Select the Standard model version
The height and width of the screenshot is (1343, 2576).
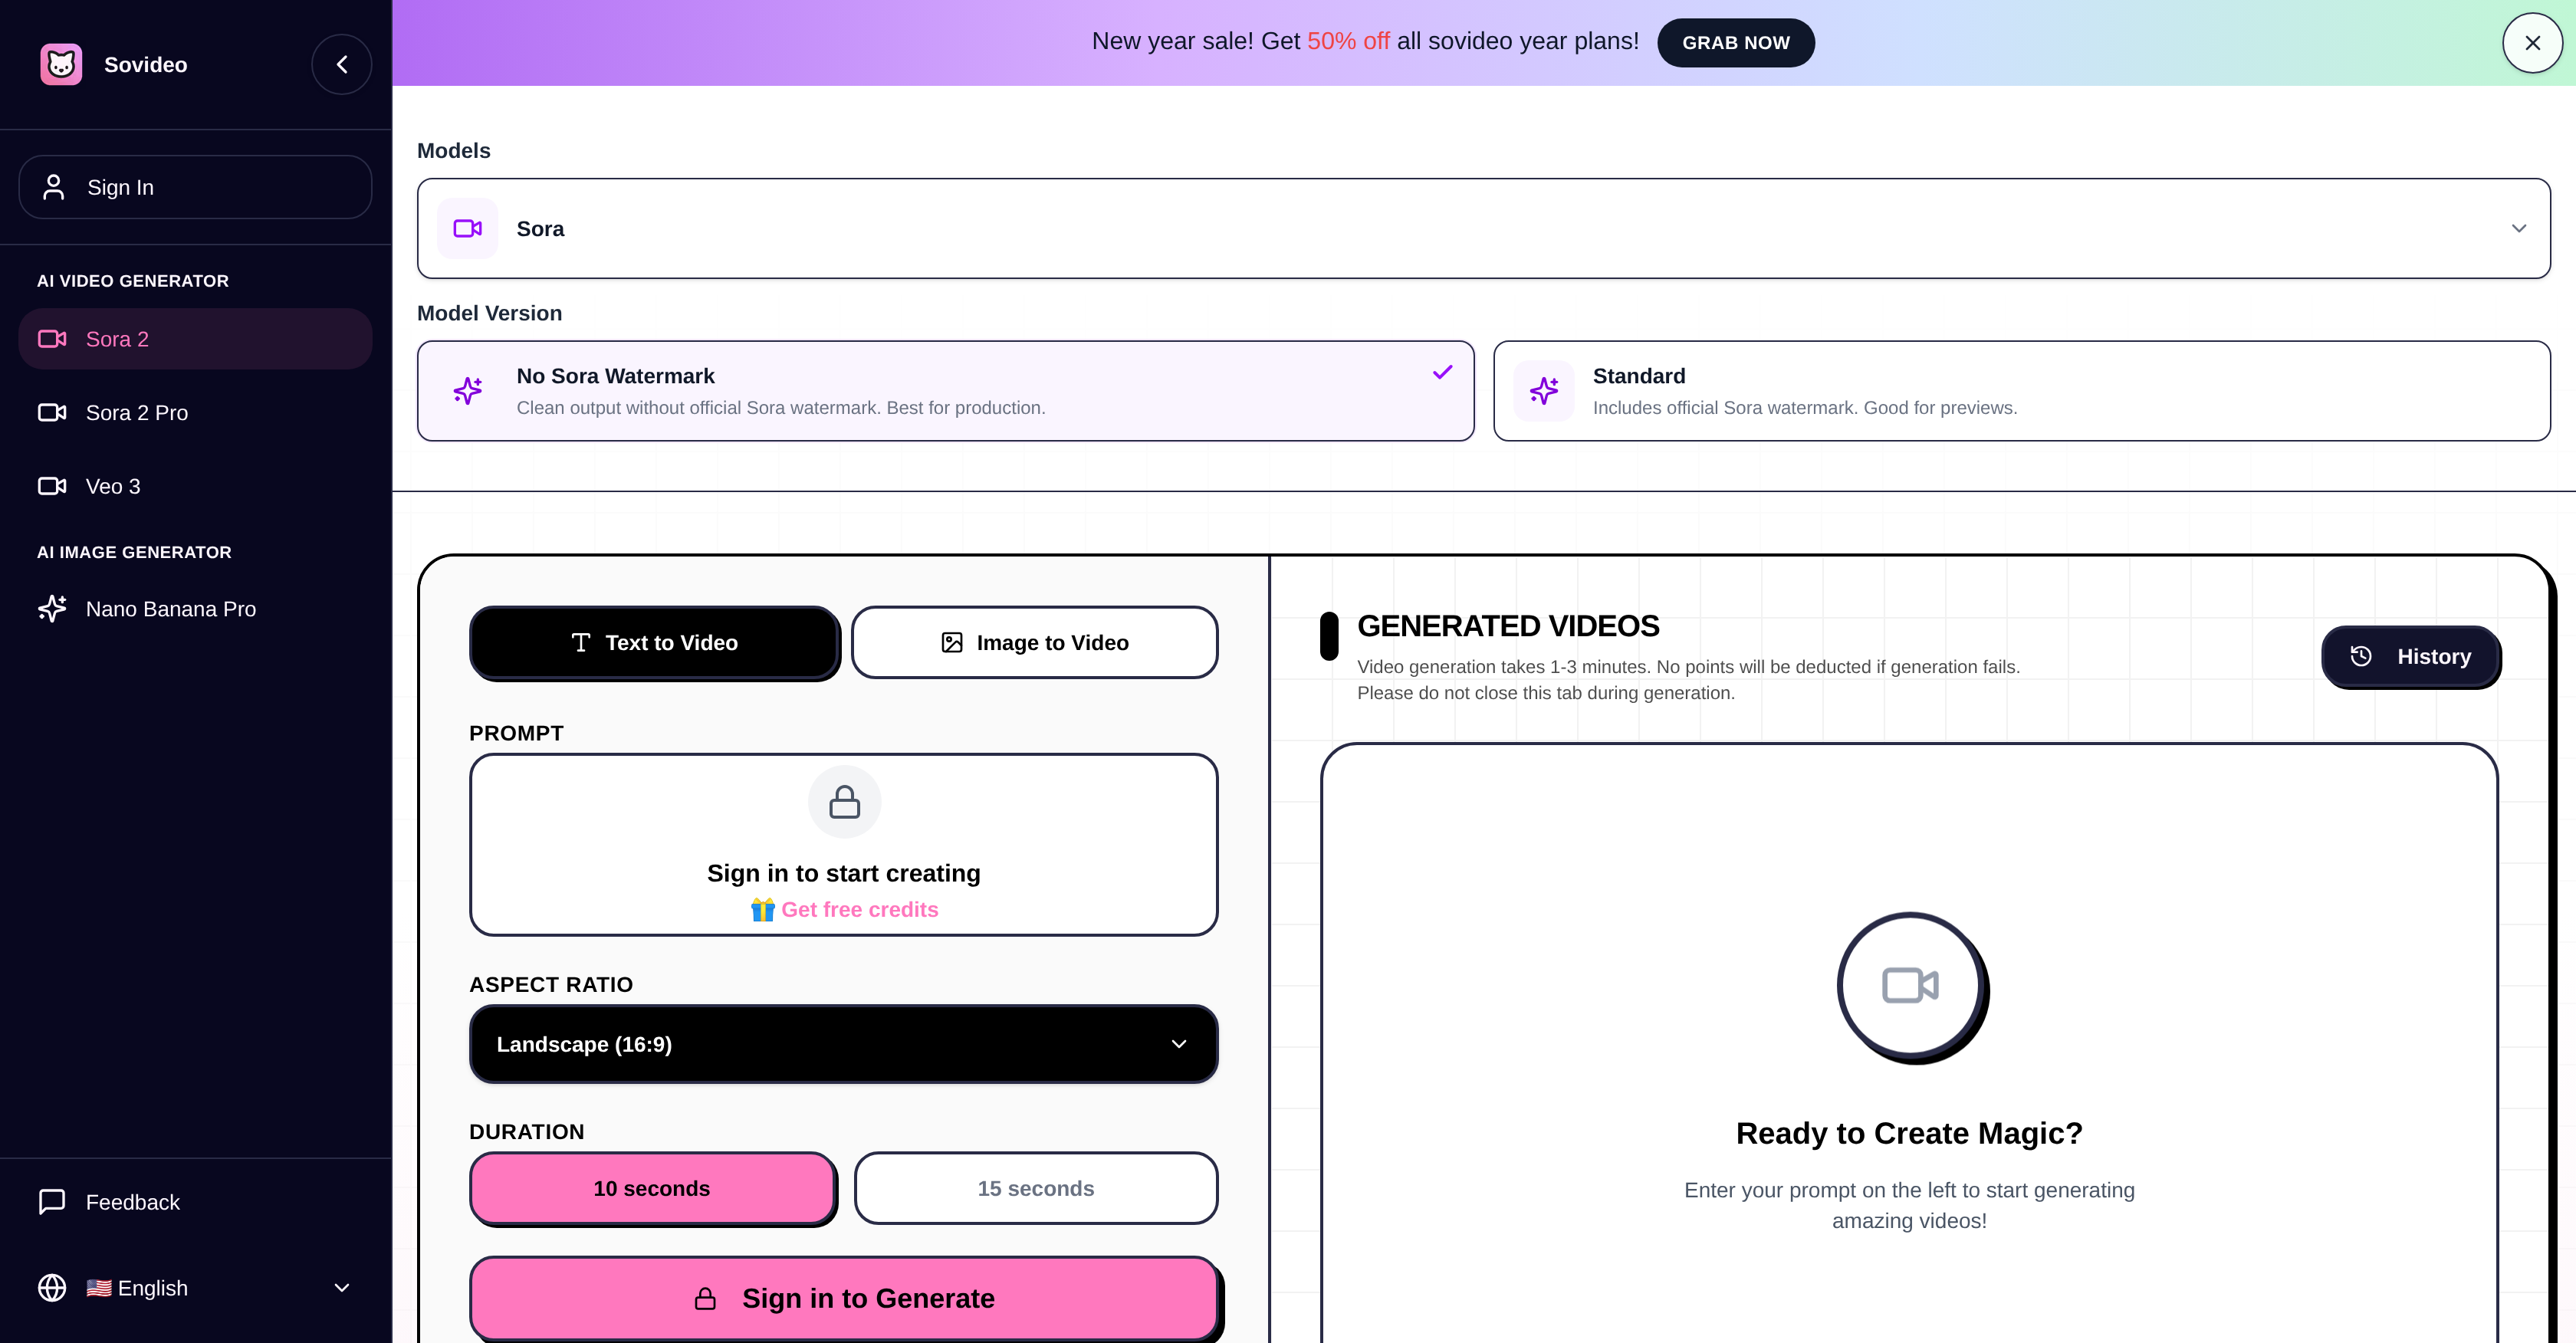tap(2022, 391)
